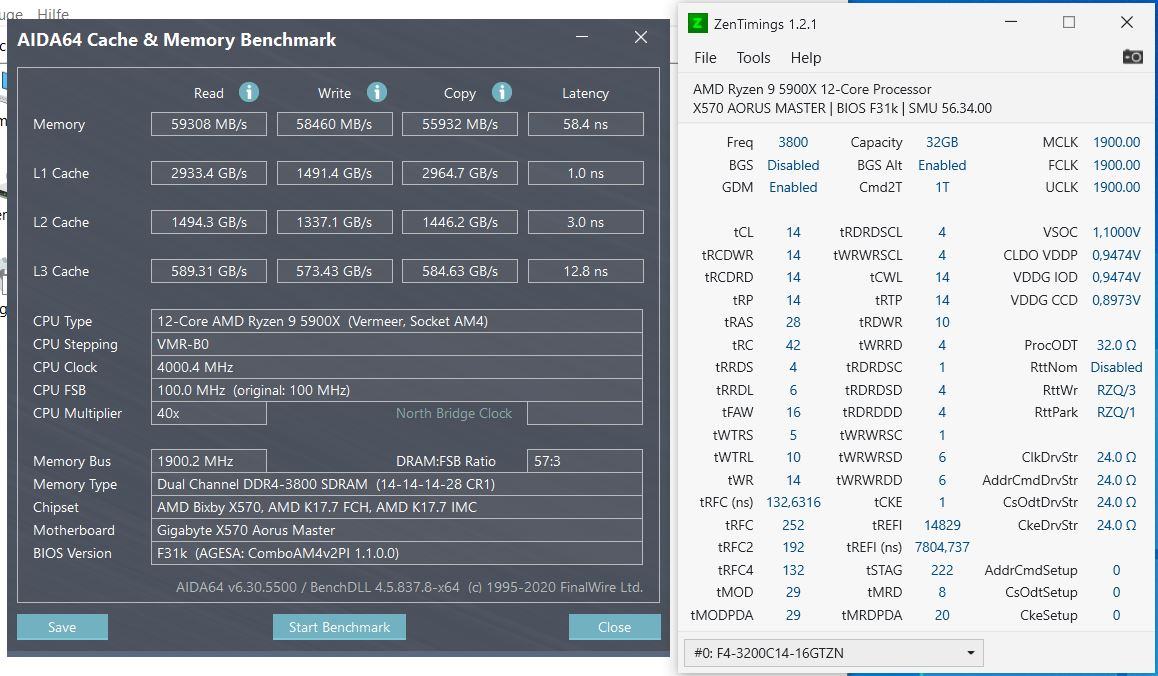Click Memory Type field Dual Channel DDR4-3800
The image size is (1158, 676).
click(397, 485)
